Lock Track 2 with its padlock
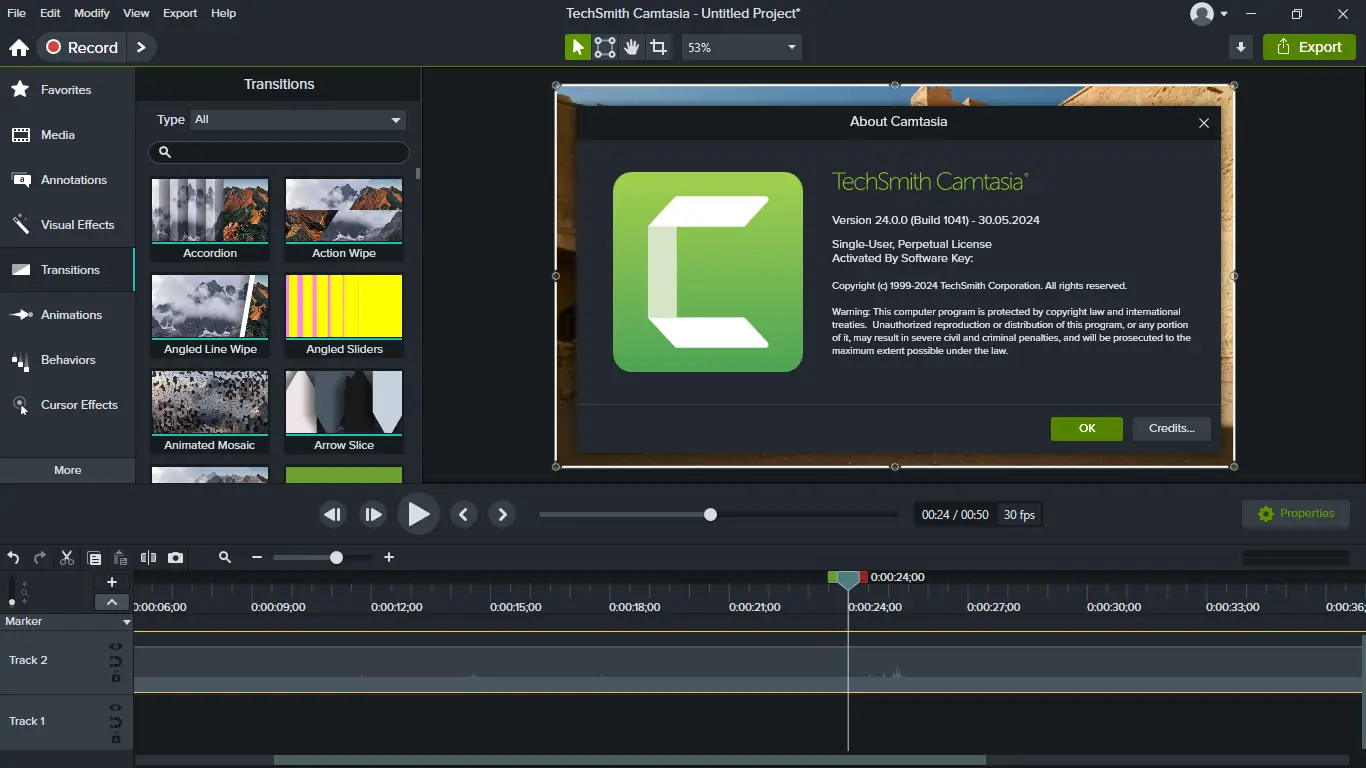 116,677
